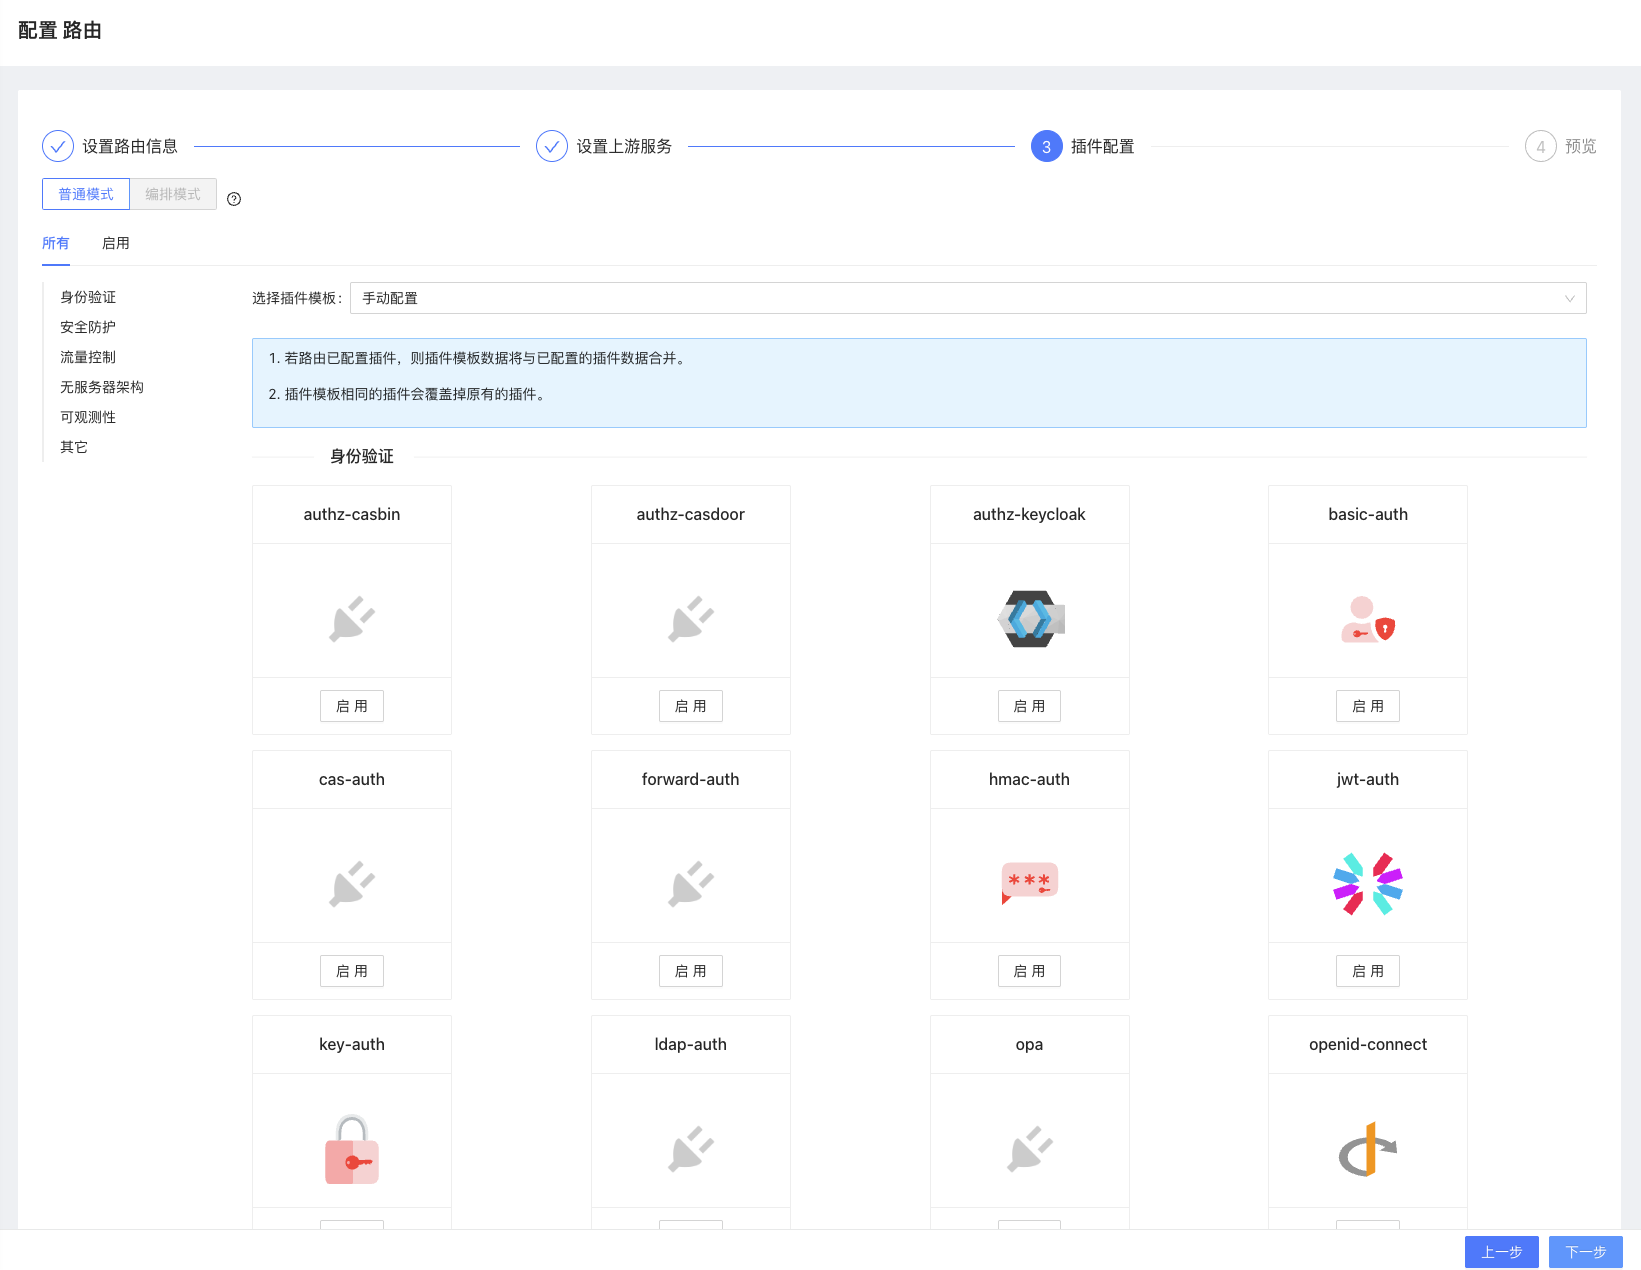Click the authz-casbin plug icon
The height and width of the screenshot is (1270, 1641).
[x=352, y=619]
